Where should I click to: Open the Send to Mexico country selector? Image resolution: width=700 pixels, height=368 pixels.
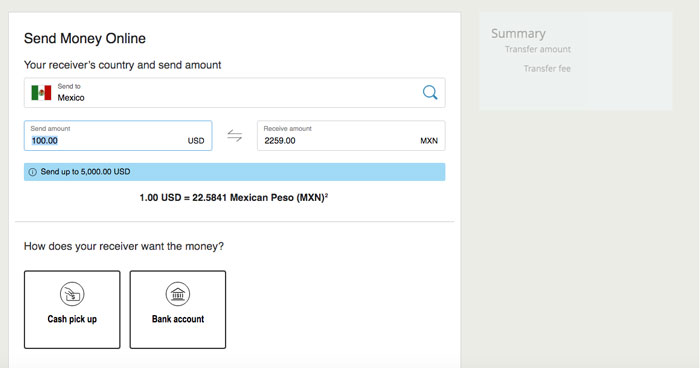[234, 93]
